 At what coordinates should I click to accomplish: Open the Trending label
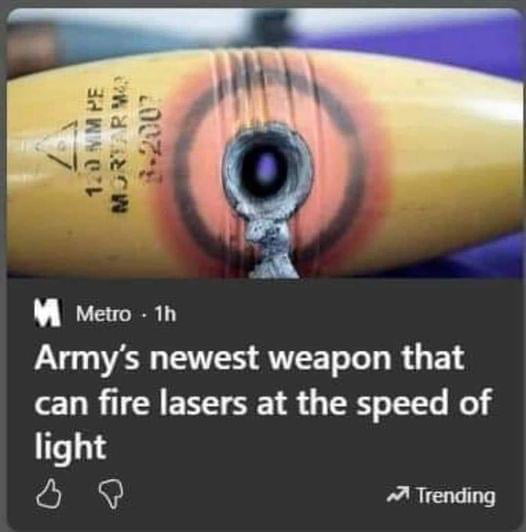456,496
